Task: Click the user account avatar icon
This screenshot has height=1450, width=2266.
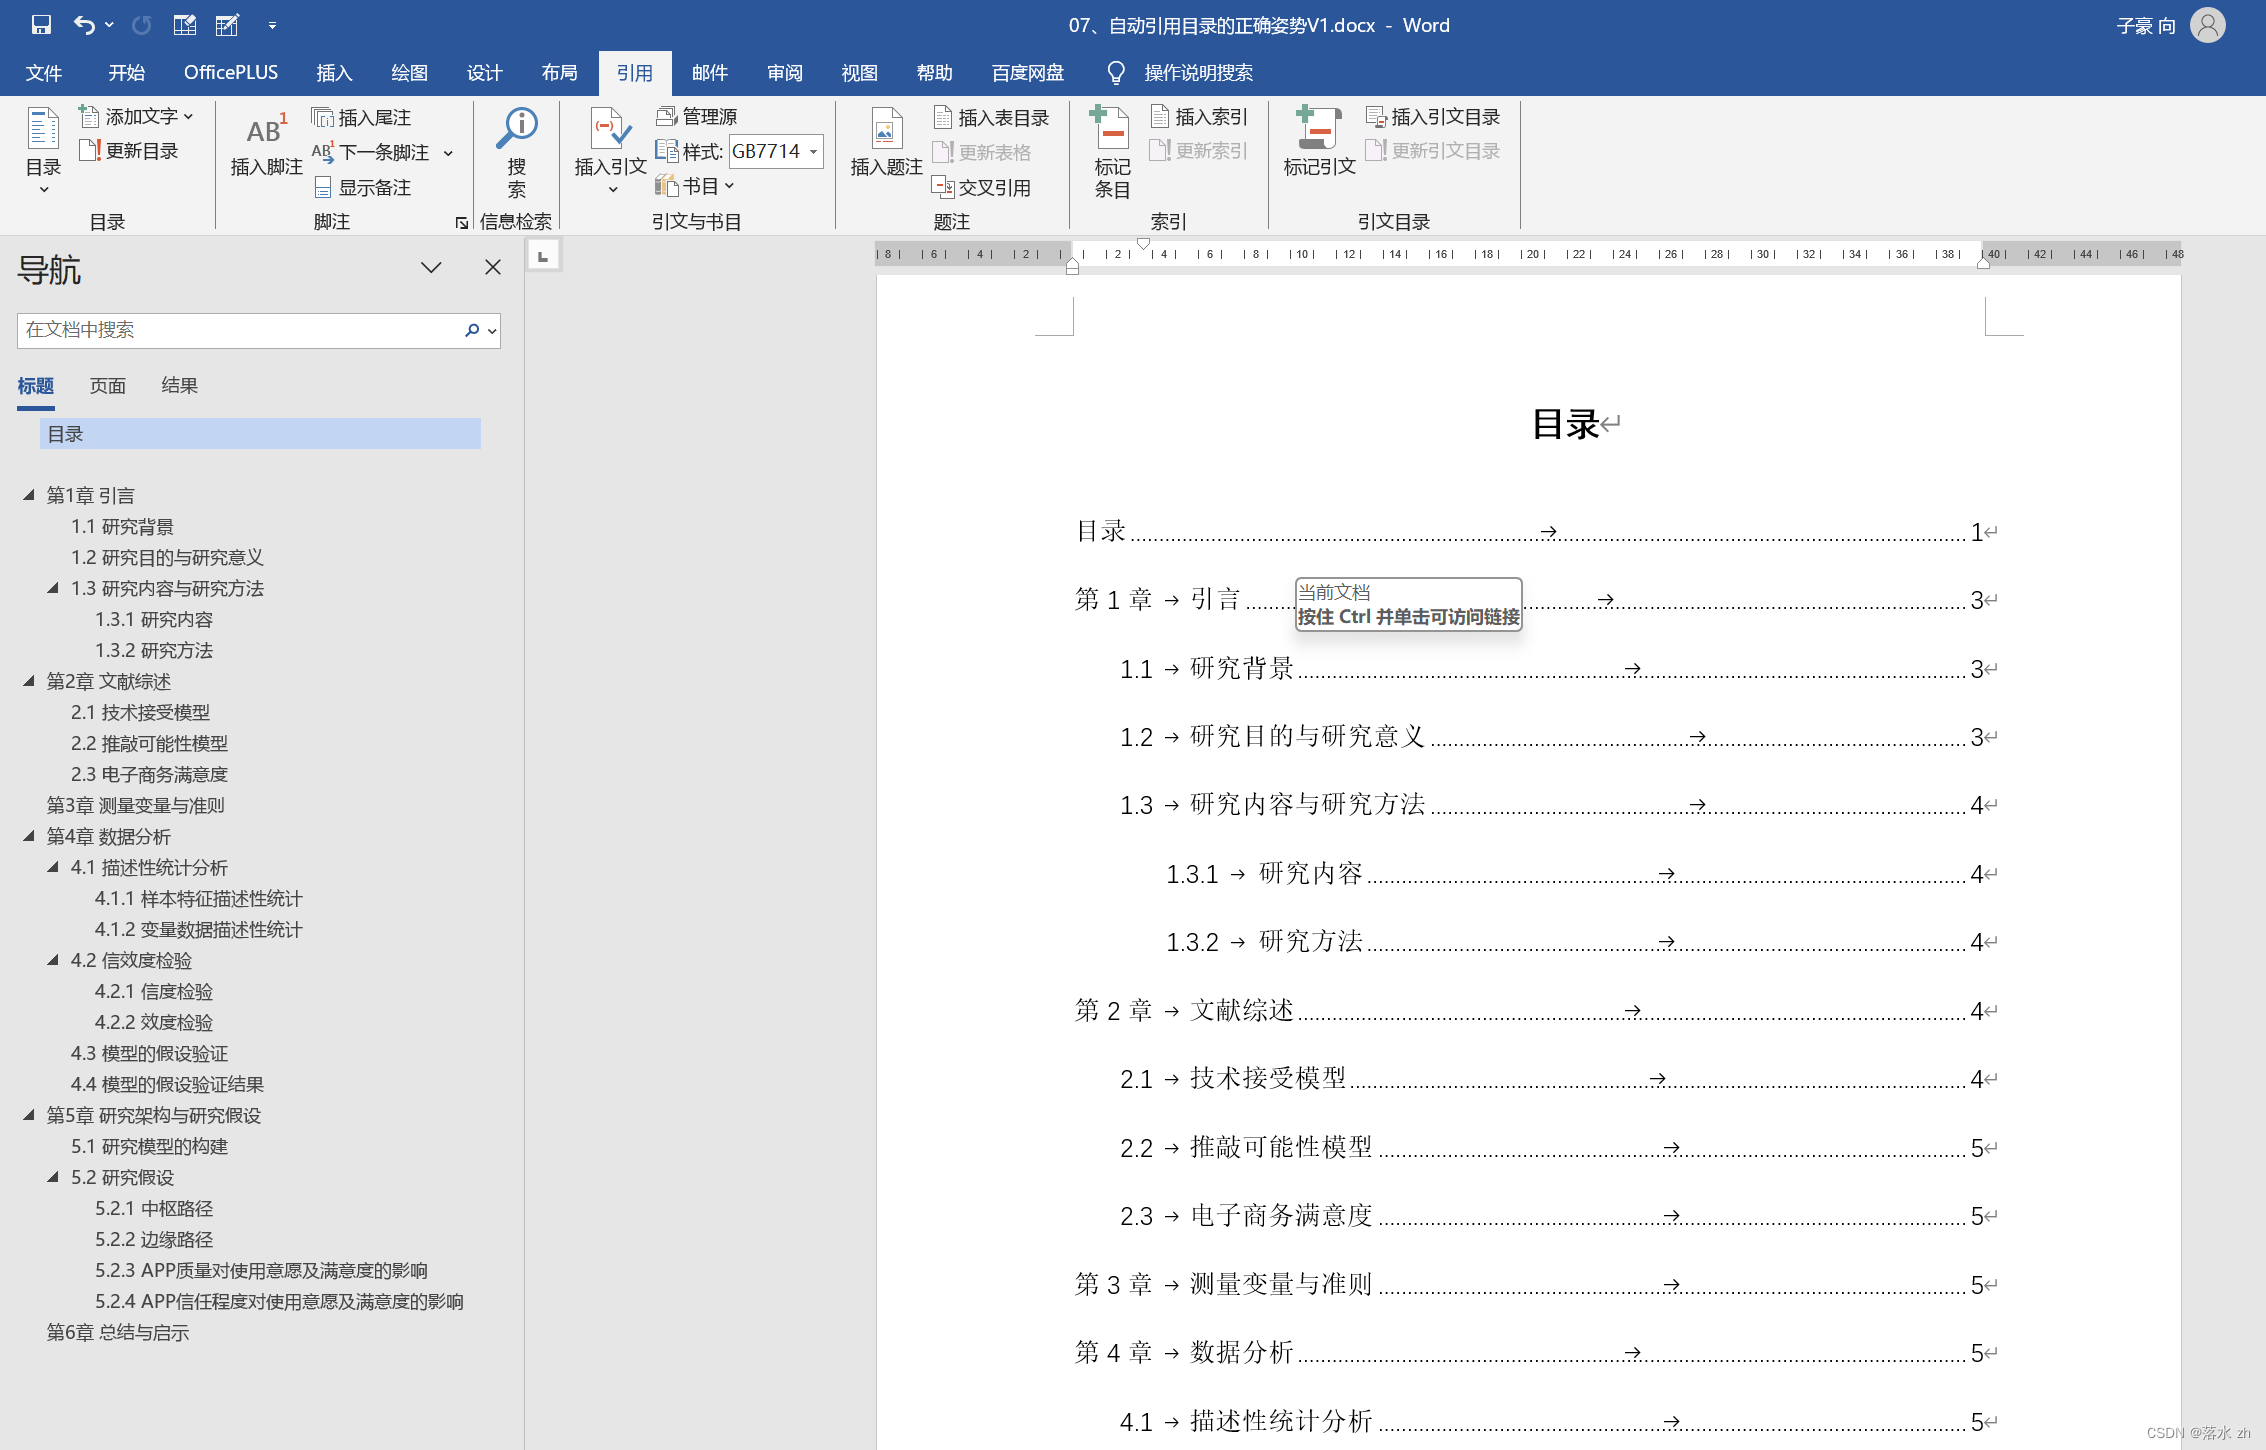Action: 2208,25
